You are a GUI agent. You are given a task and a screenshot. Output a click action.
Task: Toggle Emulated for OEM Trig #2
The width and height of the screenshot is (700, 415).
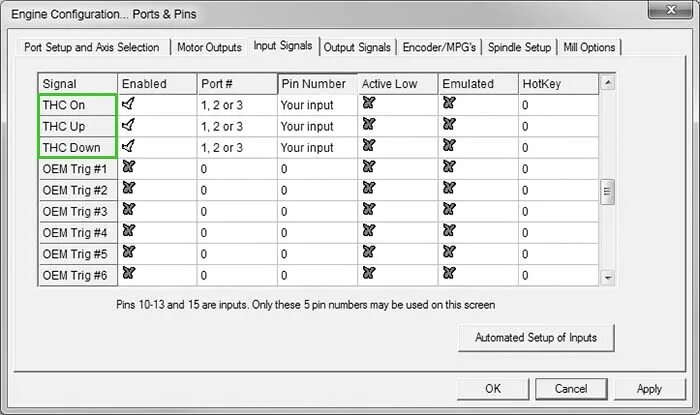click(x=449, y=188)
